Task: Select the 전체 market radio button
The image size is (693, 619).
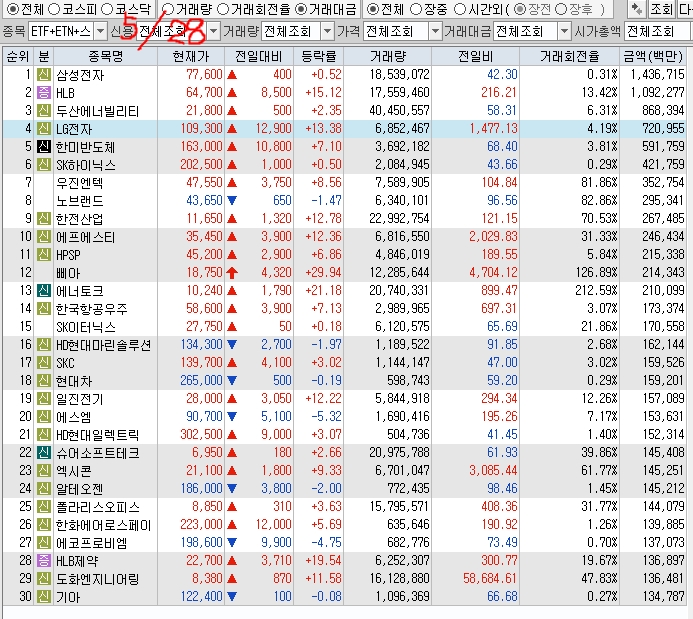Action: pos(13,8)
